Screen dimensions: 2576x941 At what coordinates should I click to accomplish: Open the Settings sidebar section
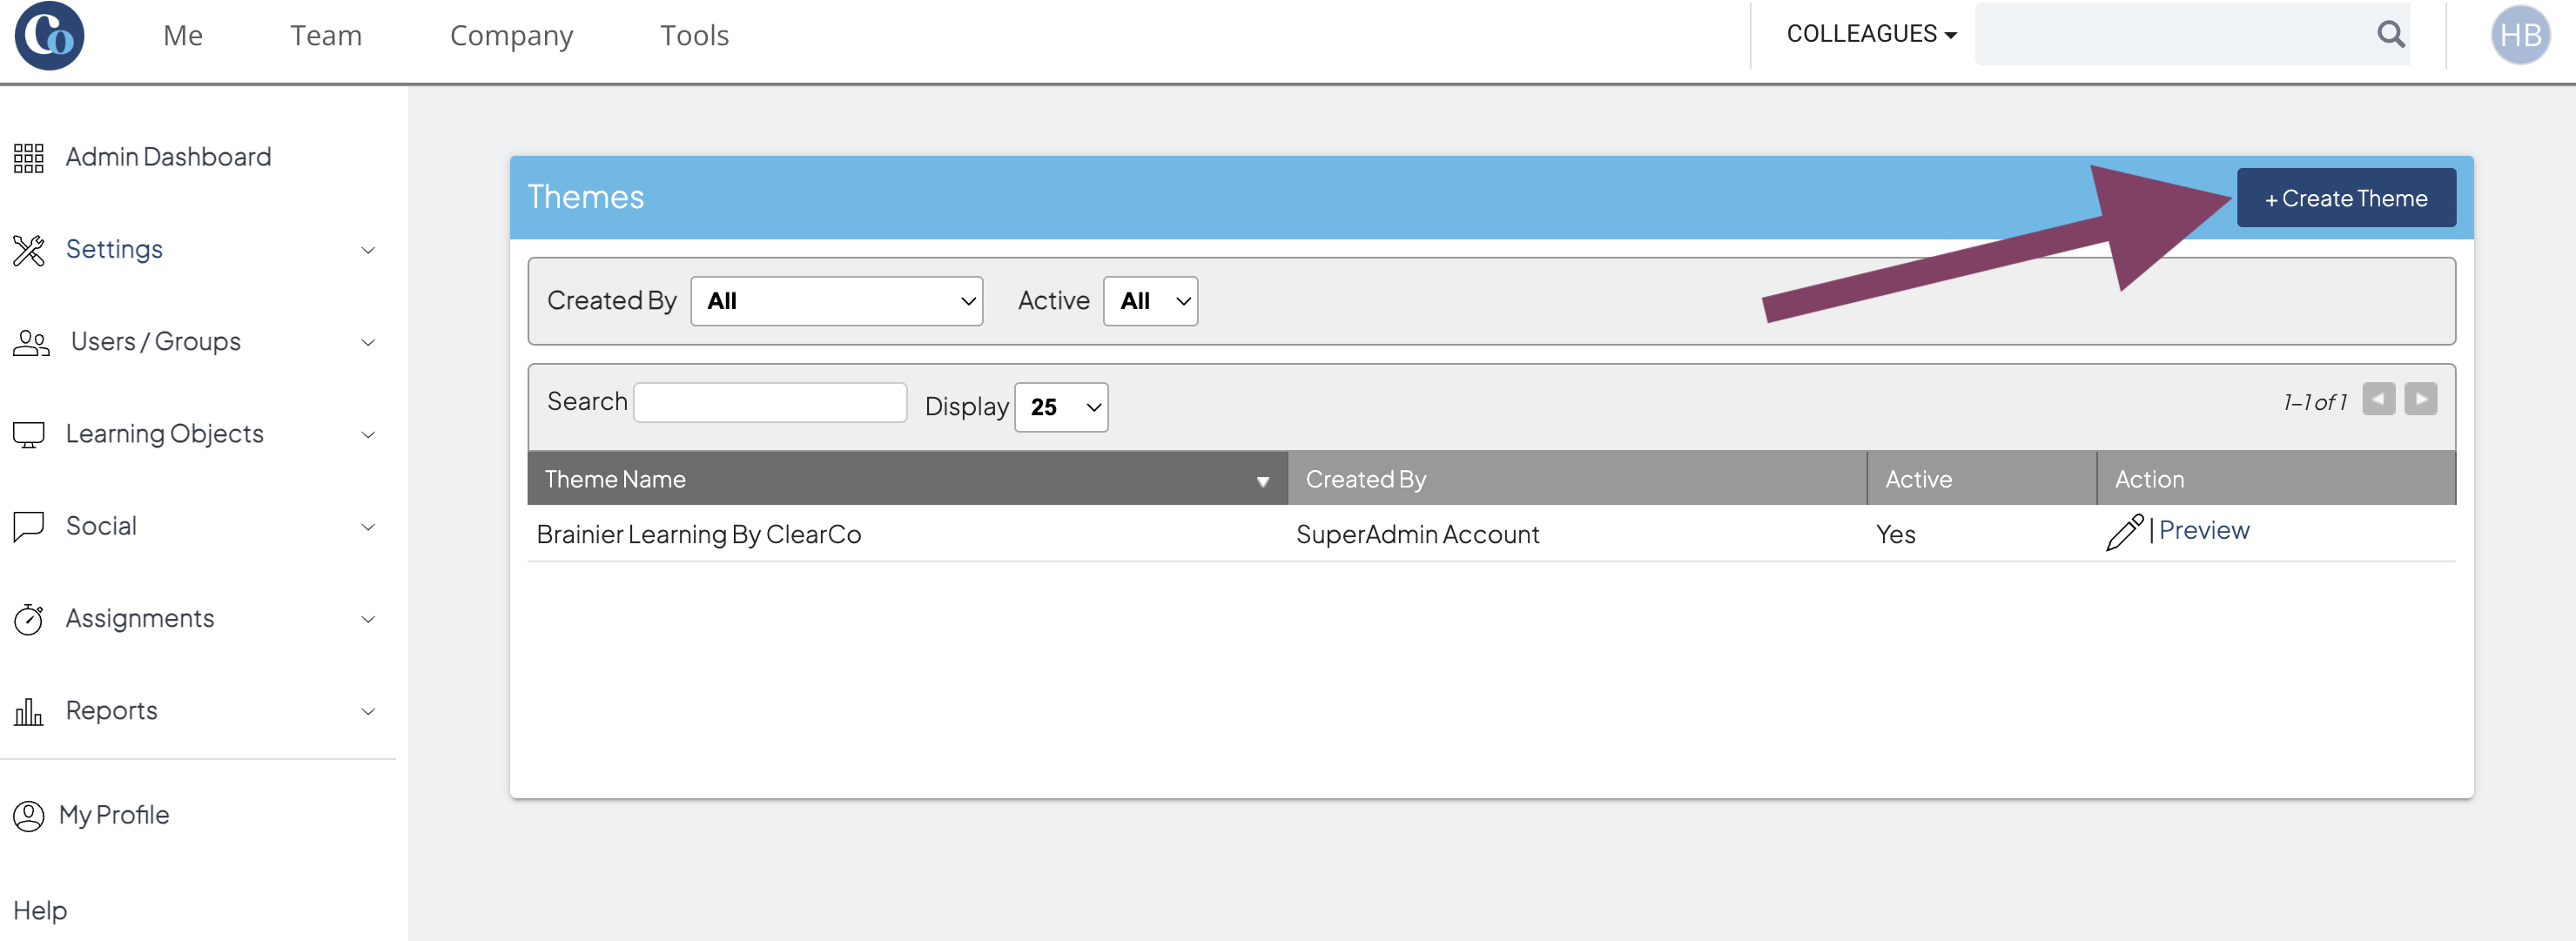(114, 250)
